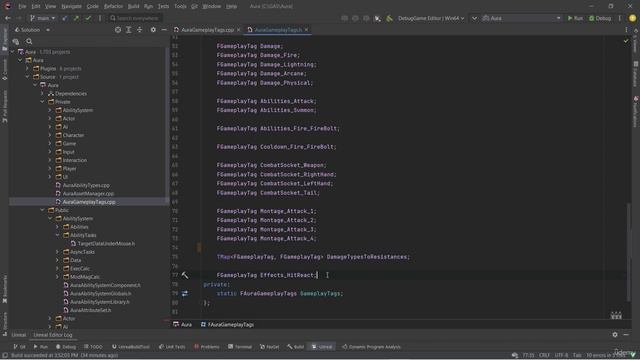Screen dimensions: 640x360
Task: Click the Git commit checkmark icon
Action: [x=88, y=18]
